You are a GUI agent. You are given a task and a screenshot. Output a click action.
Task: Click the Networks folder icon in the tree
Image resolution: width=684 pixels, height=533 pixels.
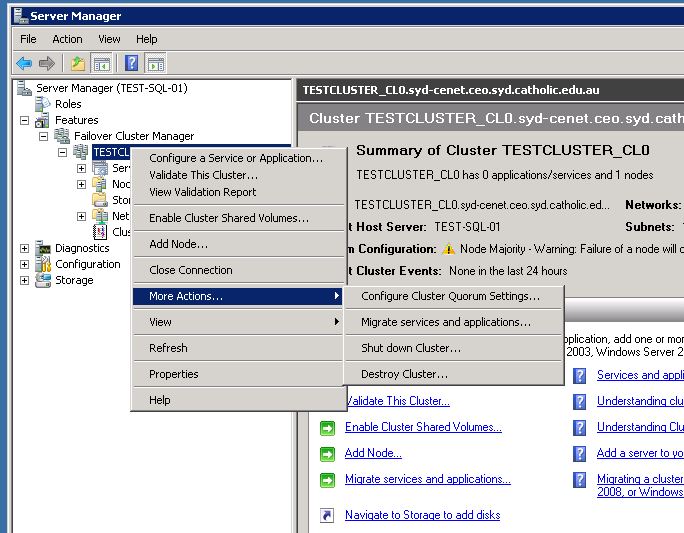coord(100,216)
